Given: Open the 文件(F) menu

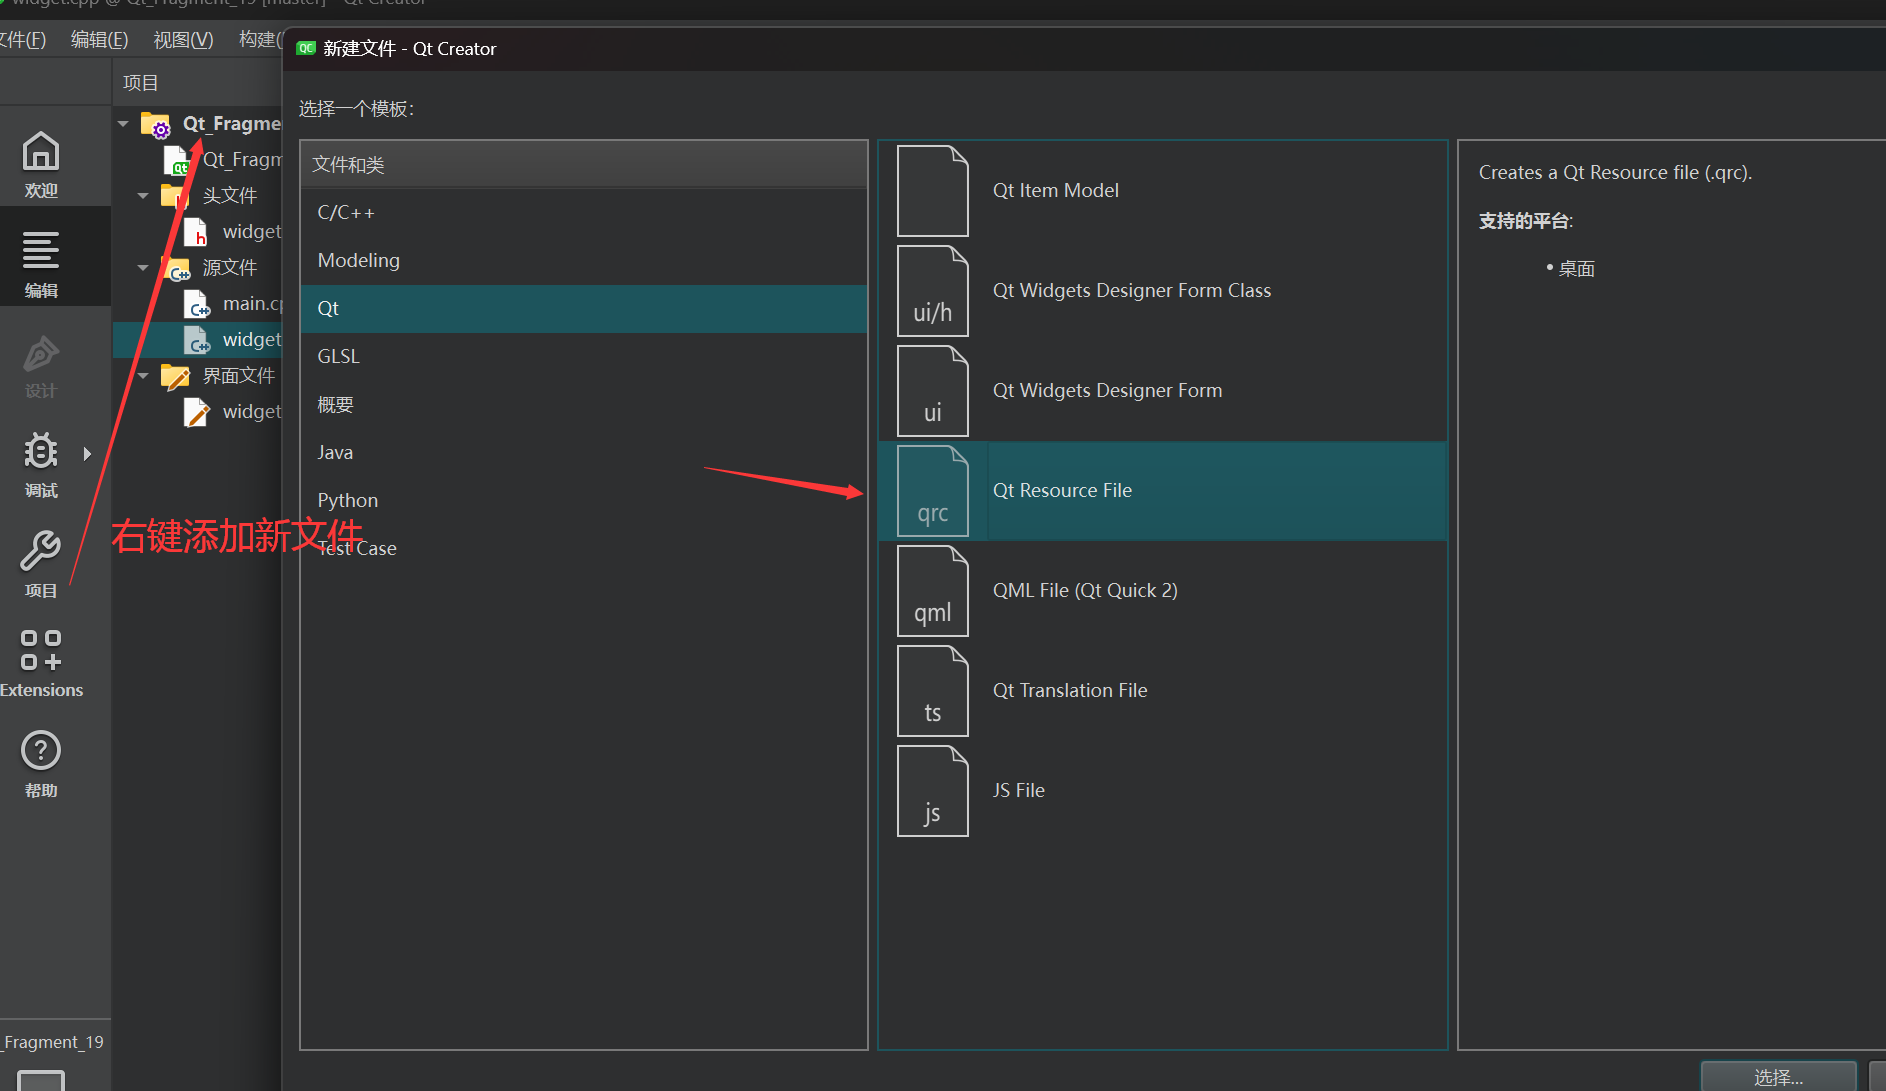Looking at the screenshot, I should point(23,39).
